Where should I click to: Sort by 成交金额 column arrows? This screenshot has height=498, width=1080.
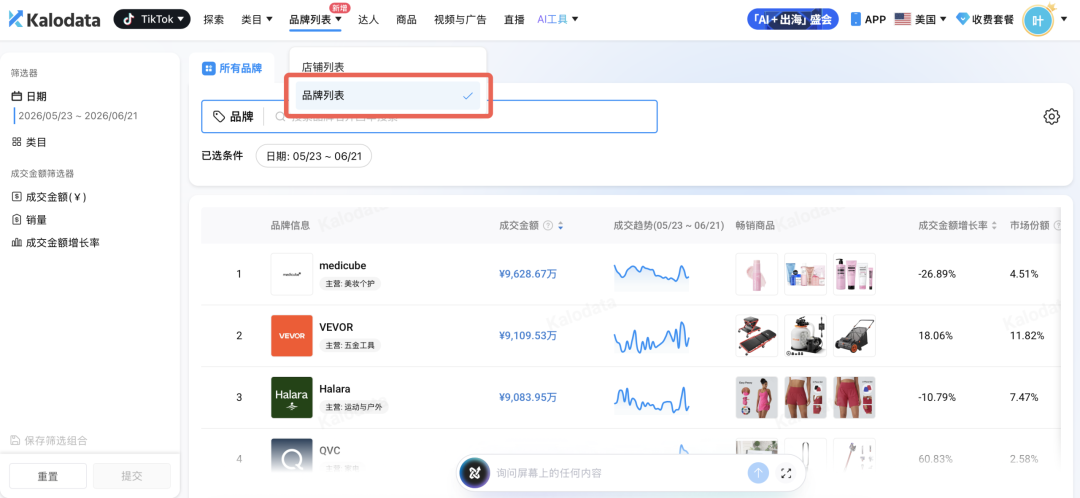561,225
